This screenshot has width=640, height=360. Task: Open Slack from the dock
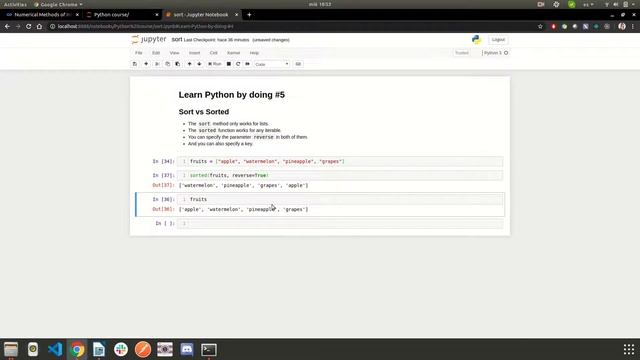(121, 350)
